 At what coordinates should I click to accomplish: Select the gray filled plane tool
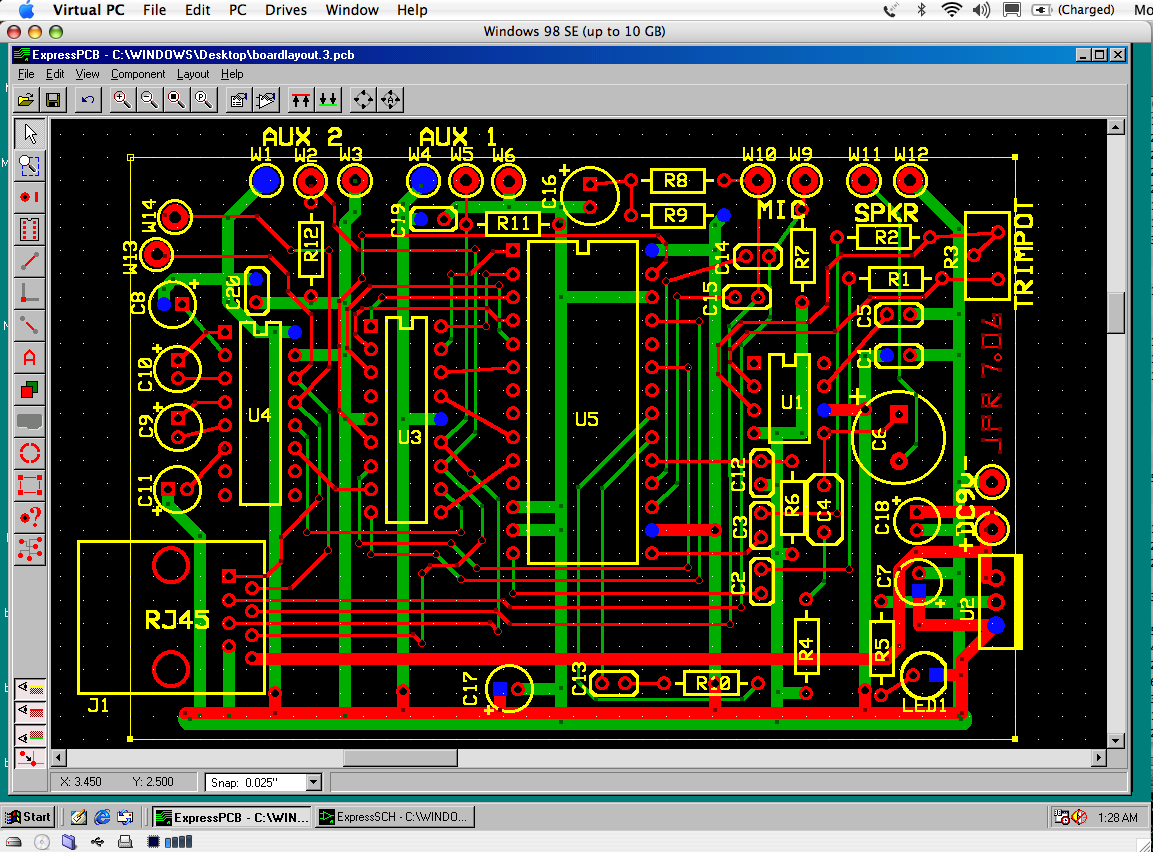(x=29, y=421)
